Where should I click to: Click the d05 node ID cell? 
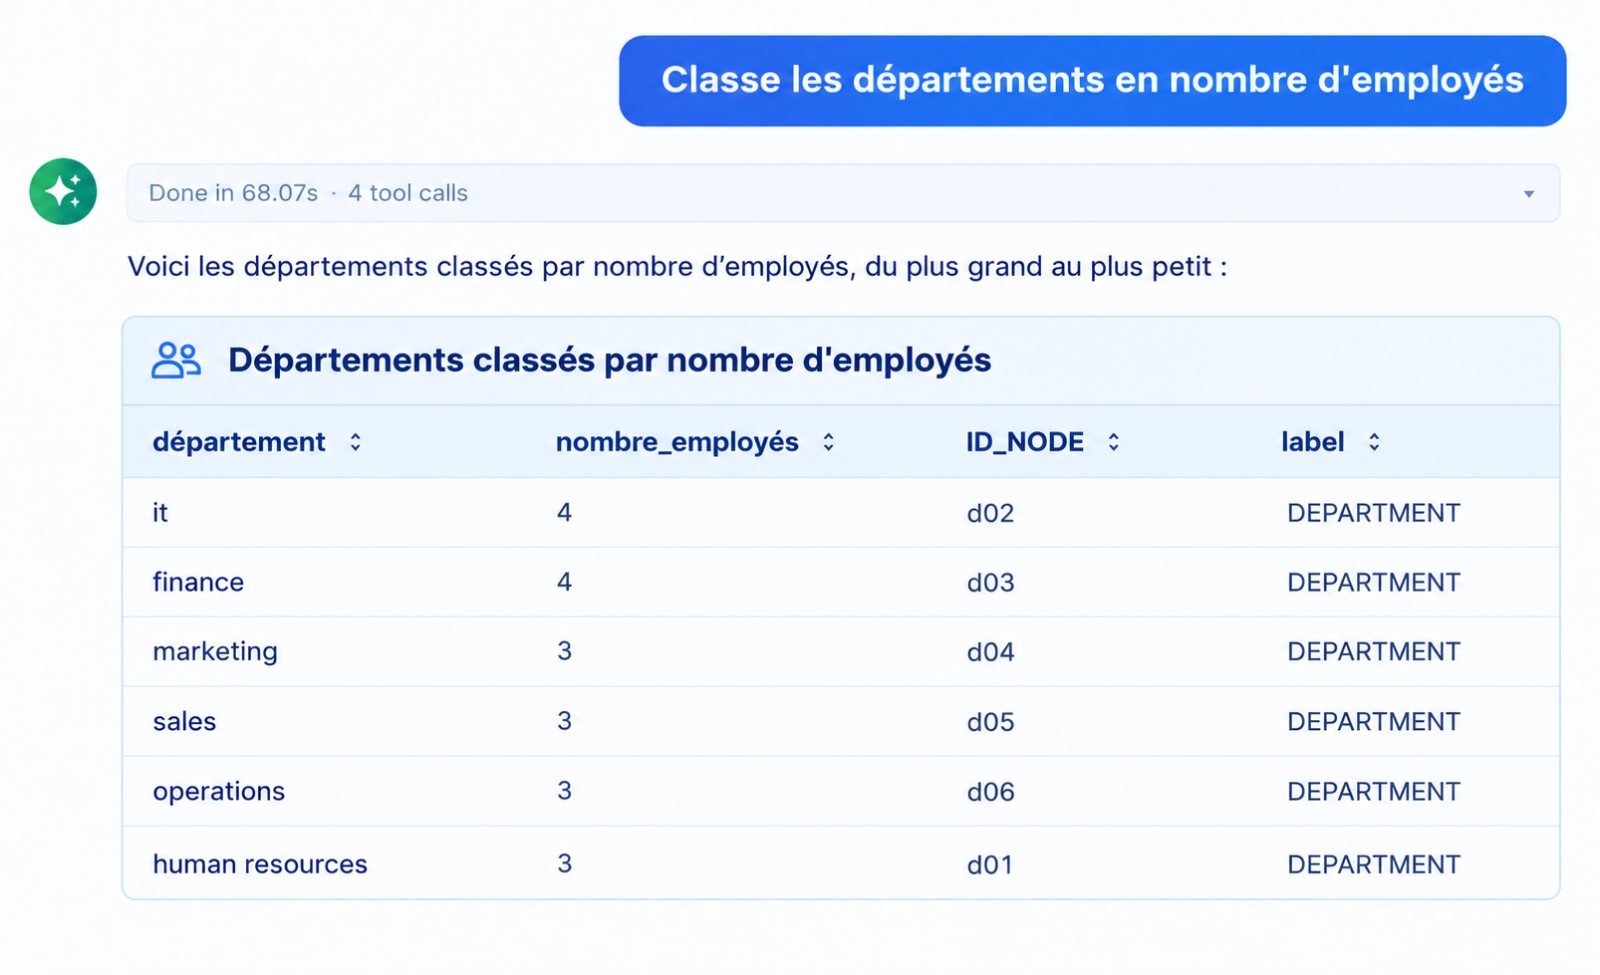point(990,723)
